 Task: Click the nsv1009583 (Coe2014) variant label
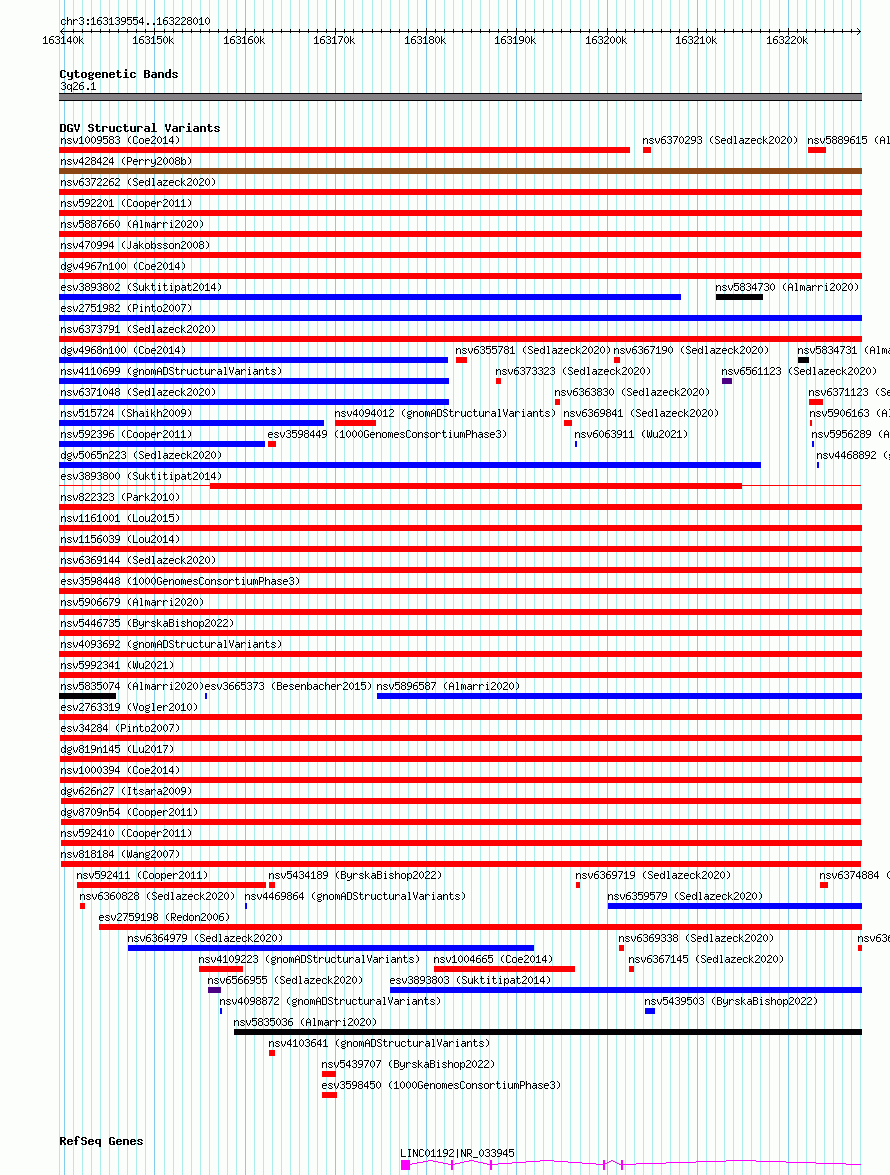click(120, 140)
